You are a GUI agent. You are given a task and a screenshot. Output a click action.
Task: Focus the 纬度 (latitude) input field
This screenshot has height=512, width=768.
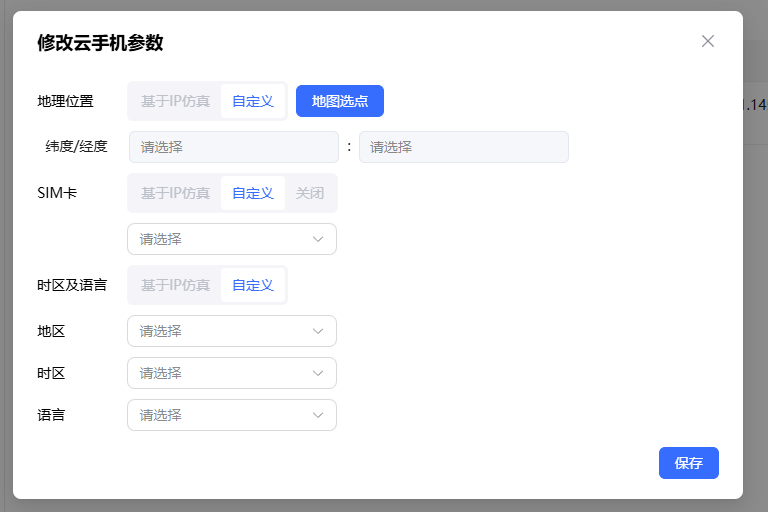coord(234,147)
